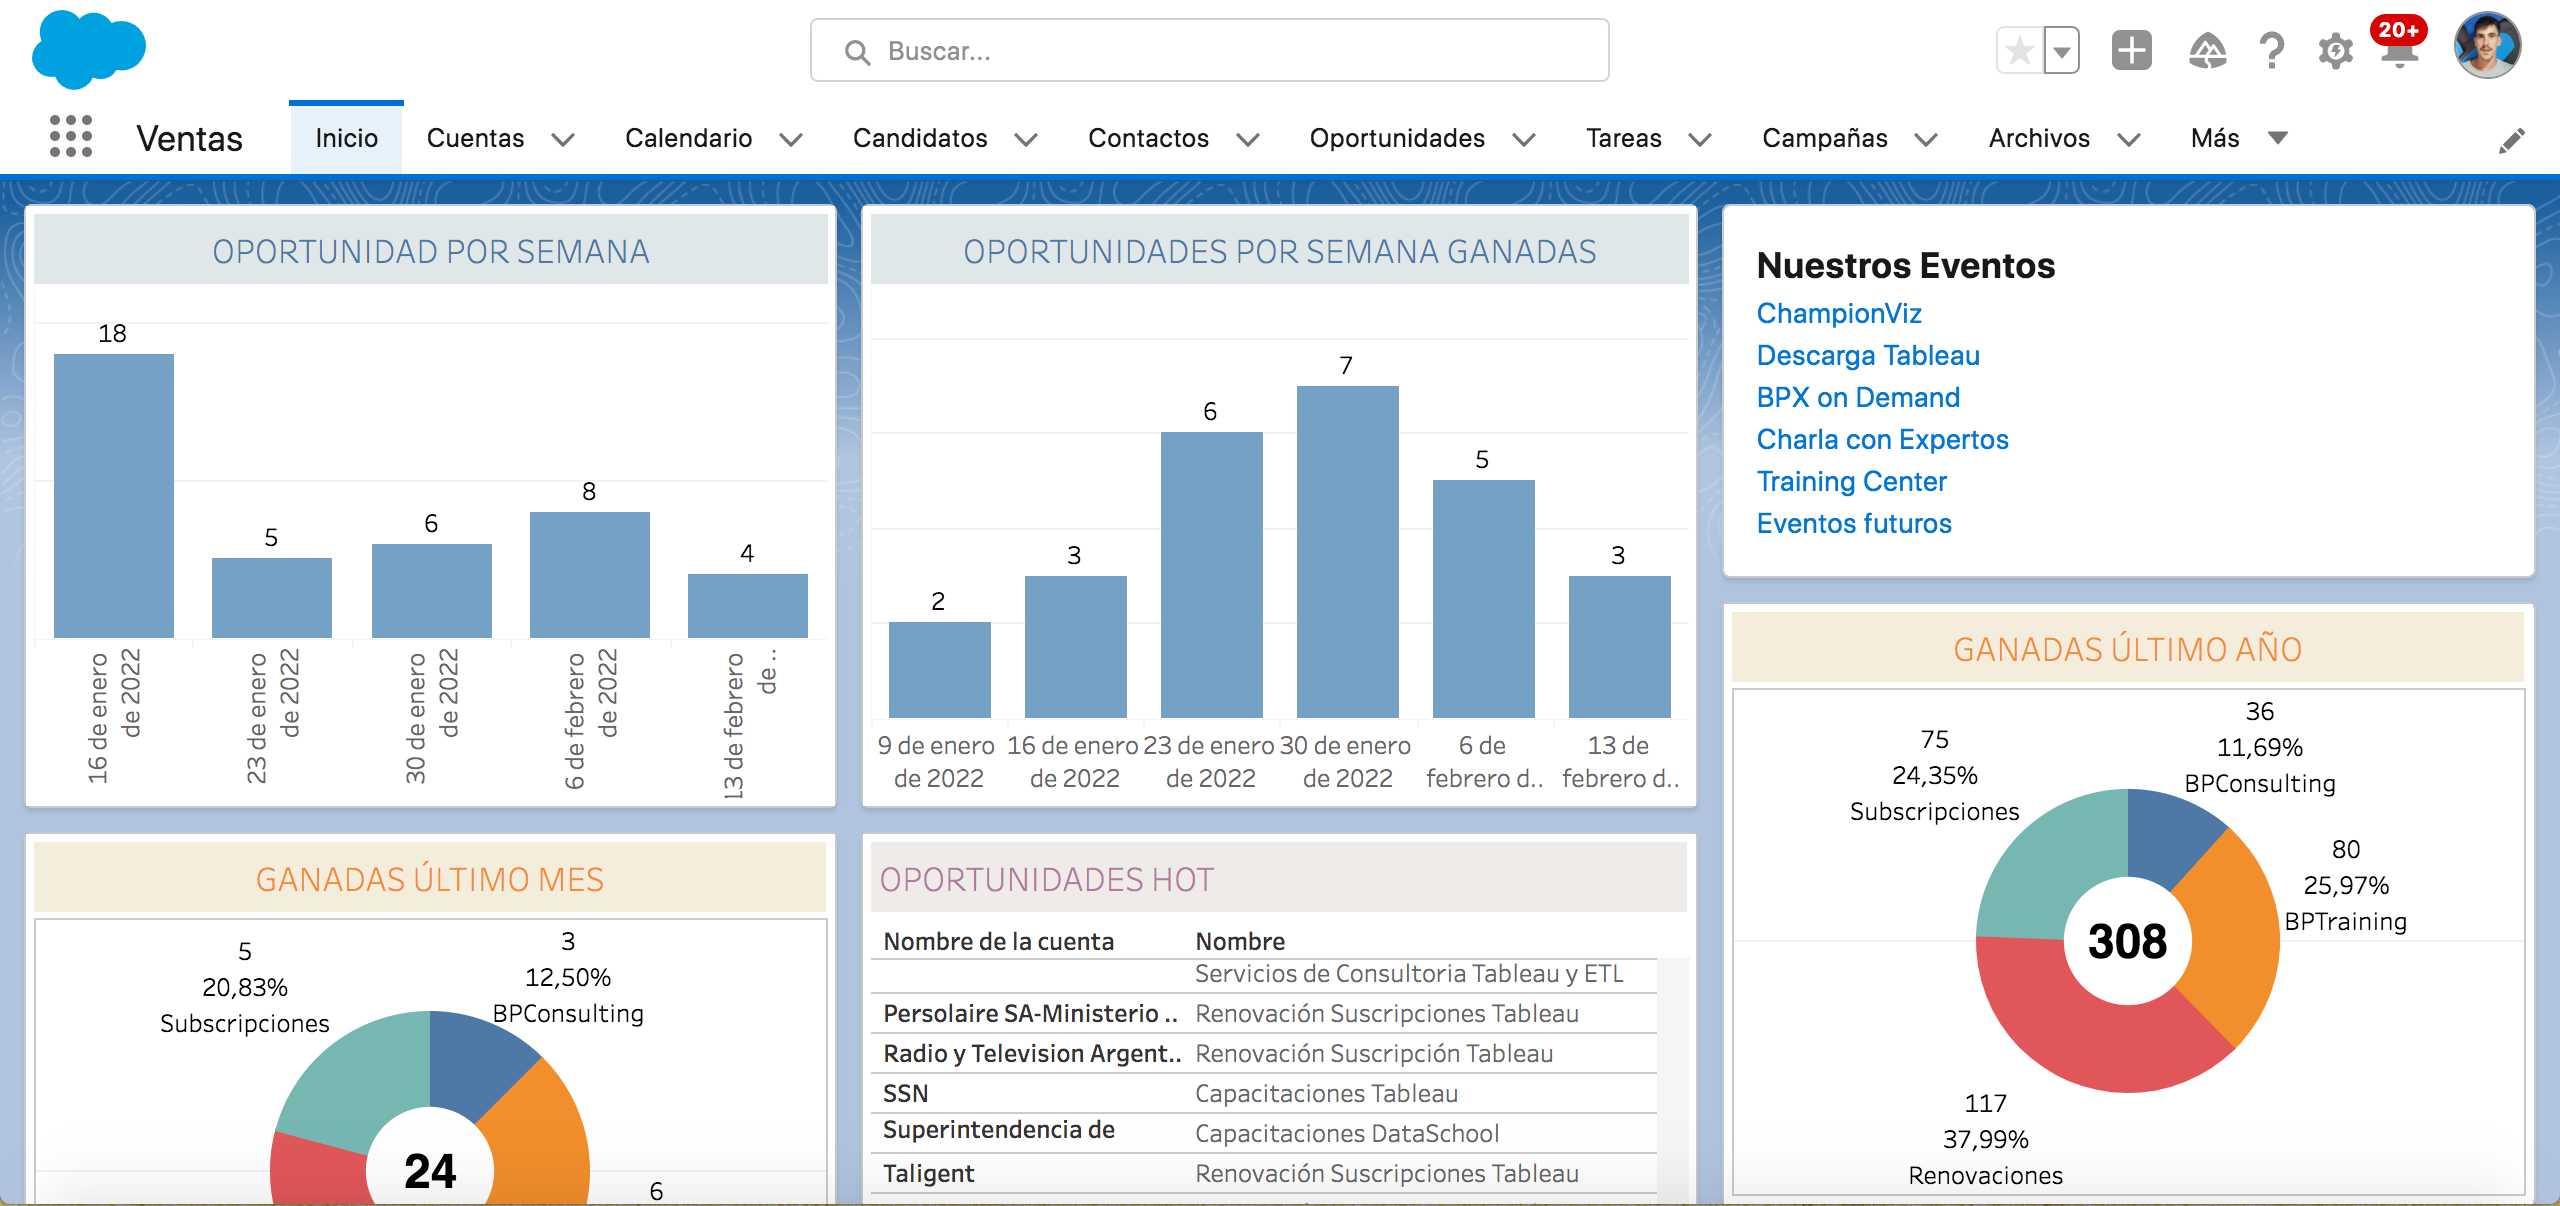Click the 'Nombre de la cuenta' column header
The width and height of the screenshot is (2560, 1206).
pyautogui.click(x=998, y=941)
